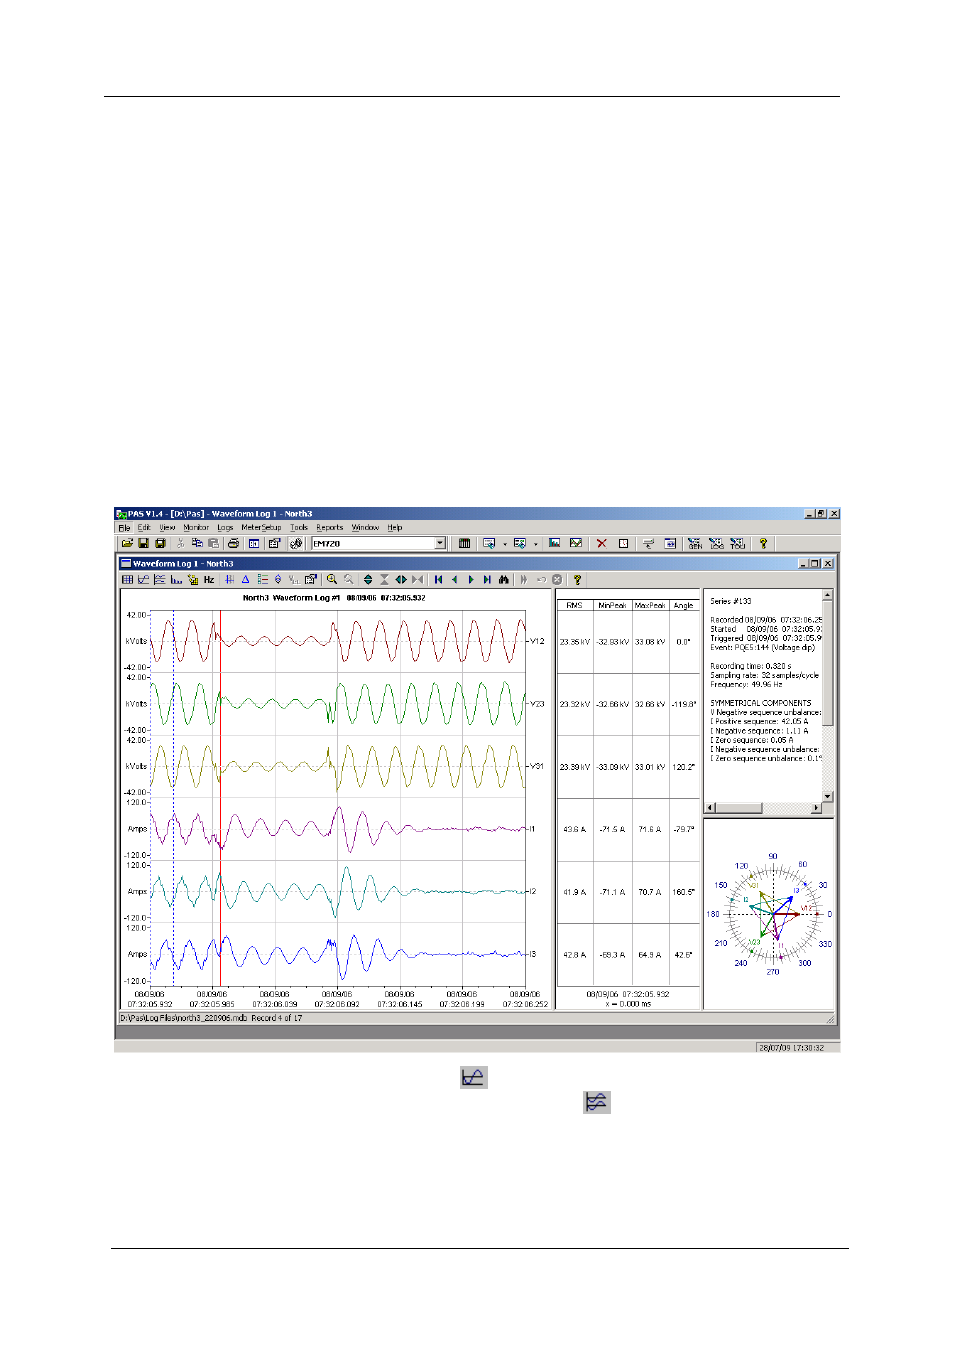Open the Monitor menu
The height and width of the screenshot is (1350, 954).
click(196, 527)
